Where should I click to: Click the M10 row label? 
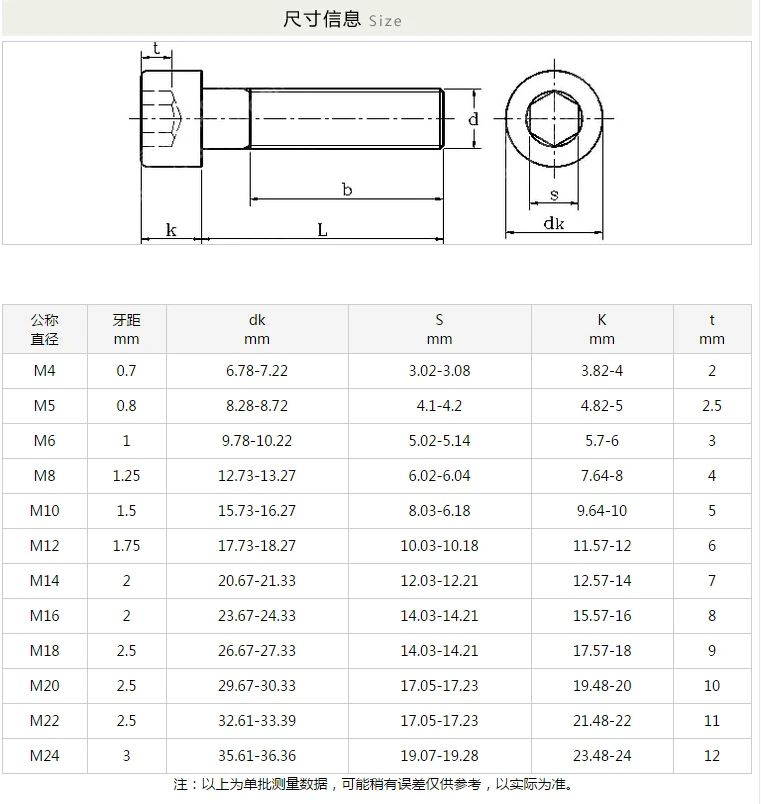click(x=45, y=511)
